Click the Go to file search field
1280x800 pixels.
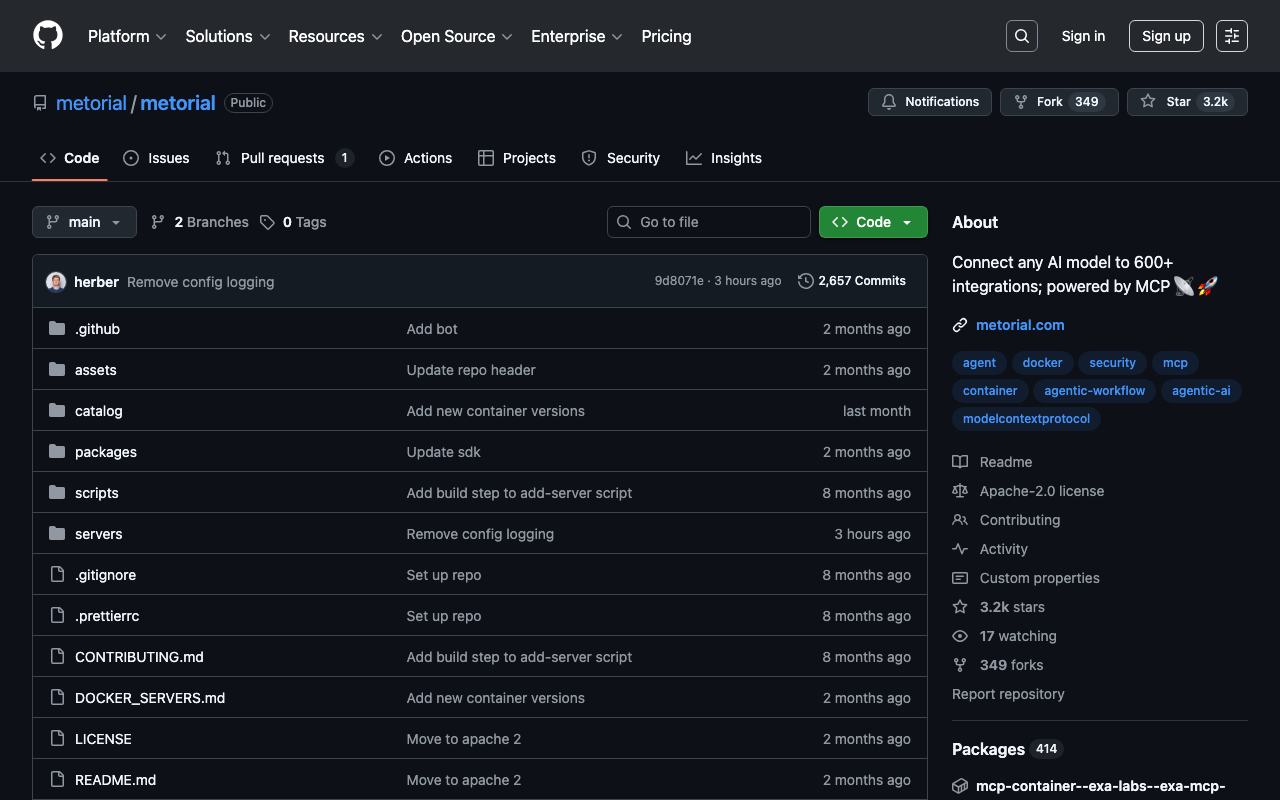click(709, 222)
